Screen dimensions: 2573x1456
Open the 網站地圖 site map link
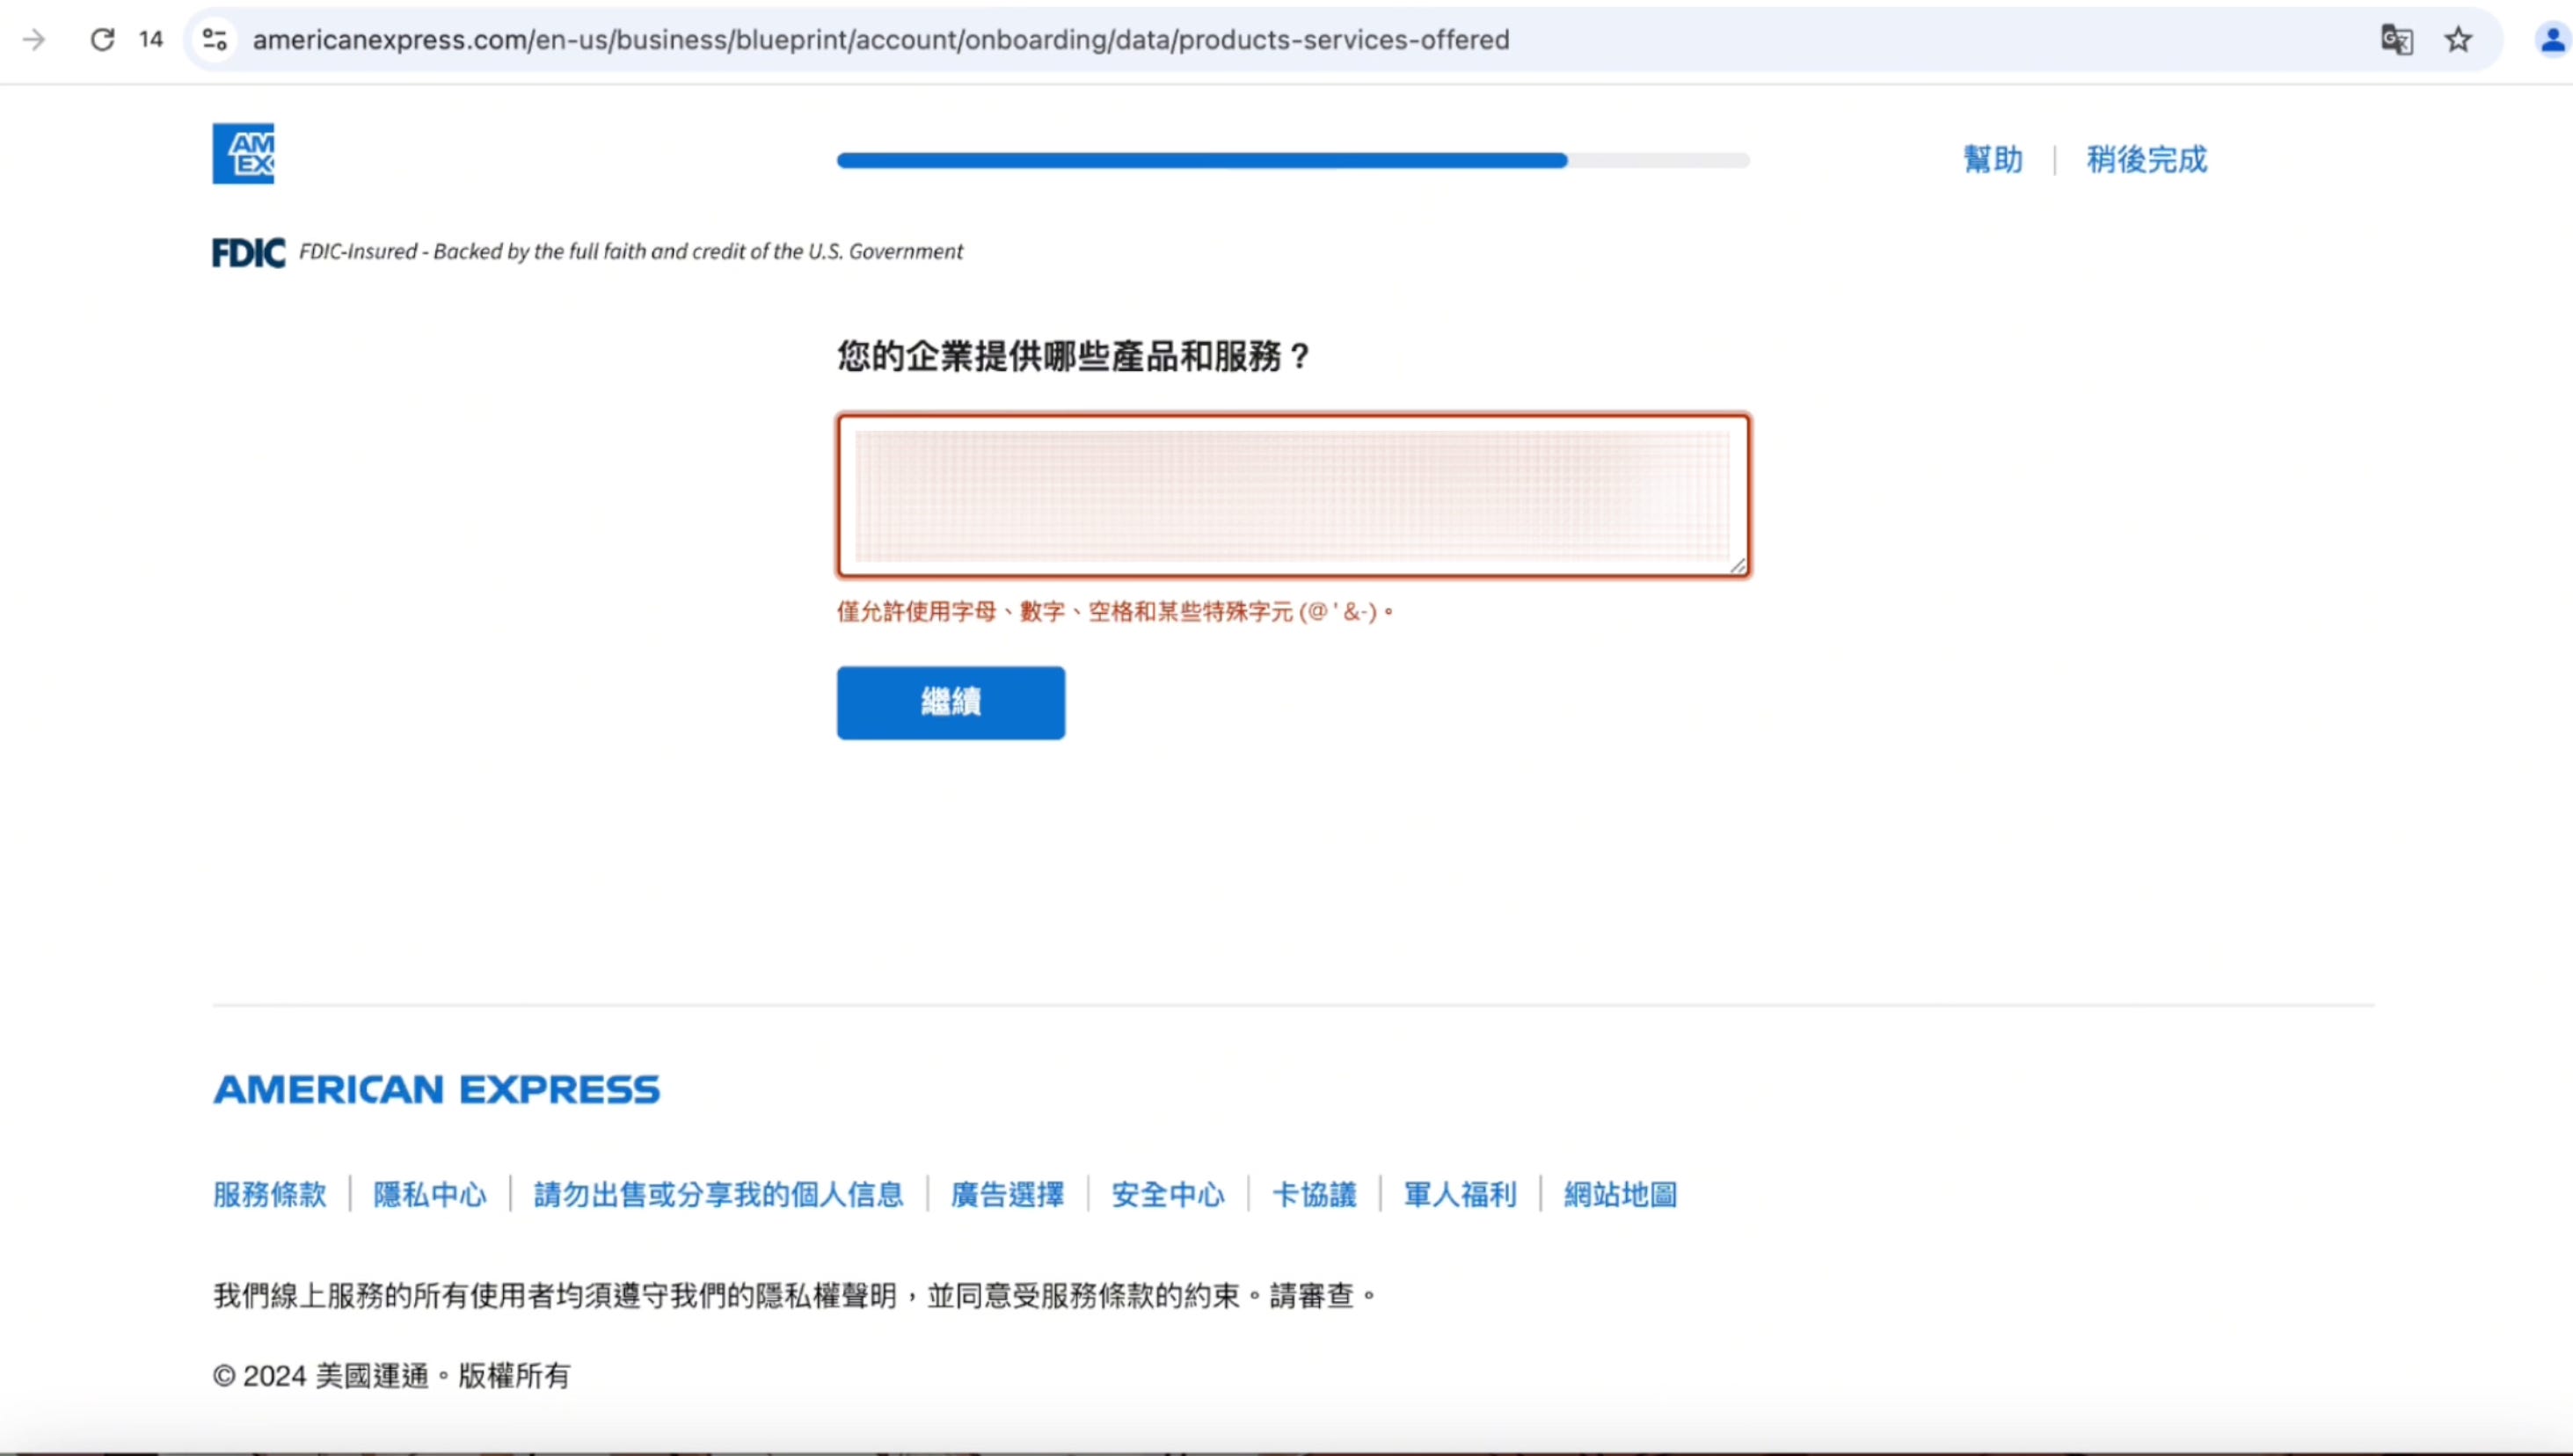click(x=1620, y=1194)
